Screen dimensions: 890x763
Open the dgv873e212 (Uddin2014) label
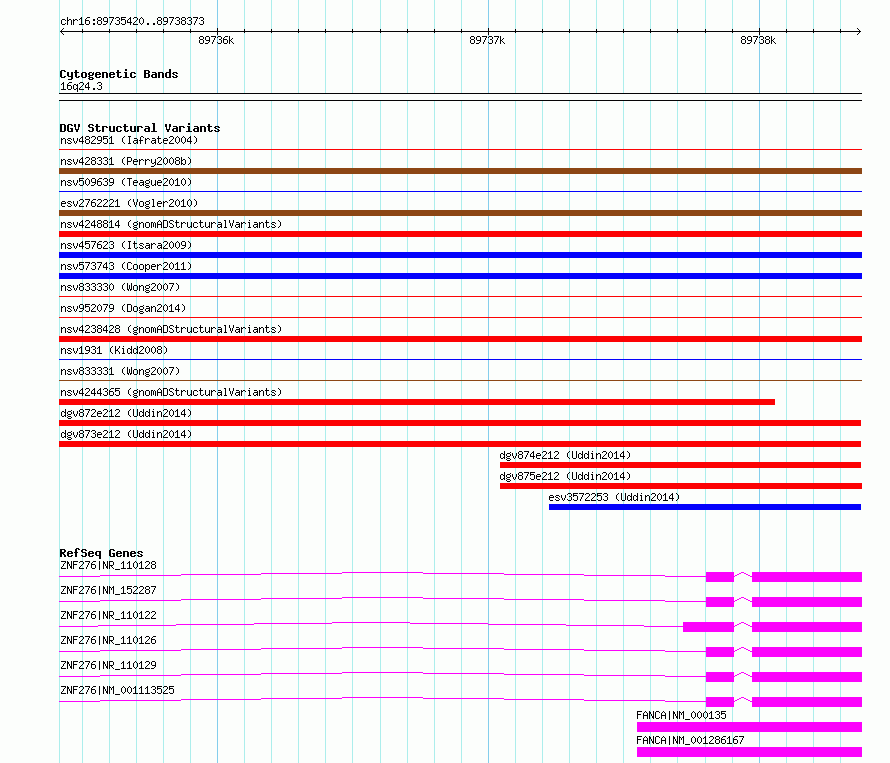click(126, 434)
